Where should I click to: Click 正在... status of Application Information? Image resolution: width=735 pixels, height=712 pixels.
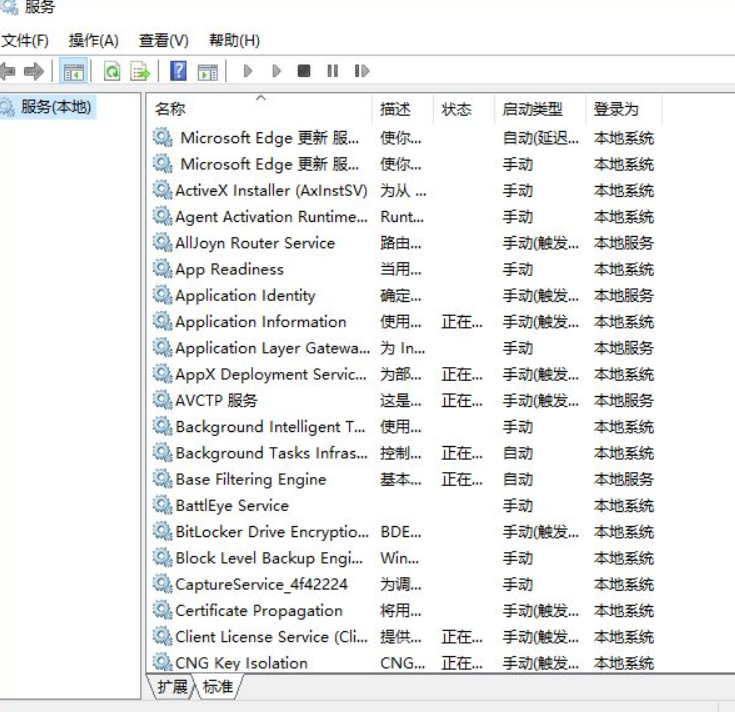coord(462,322)
